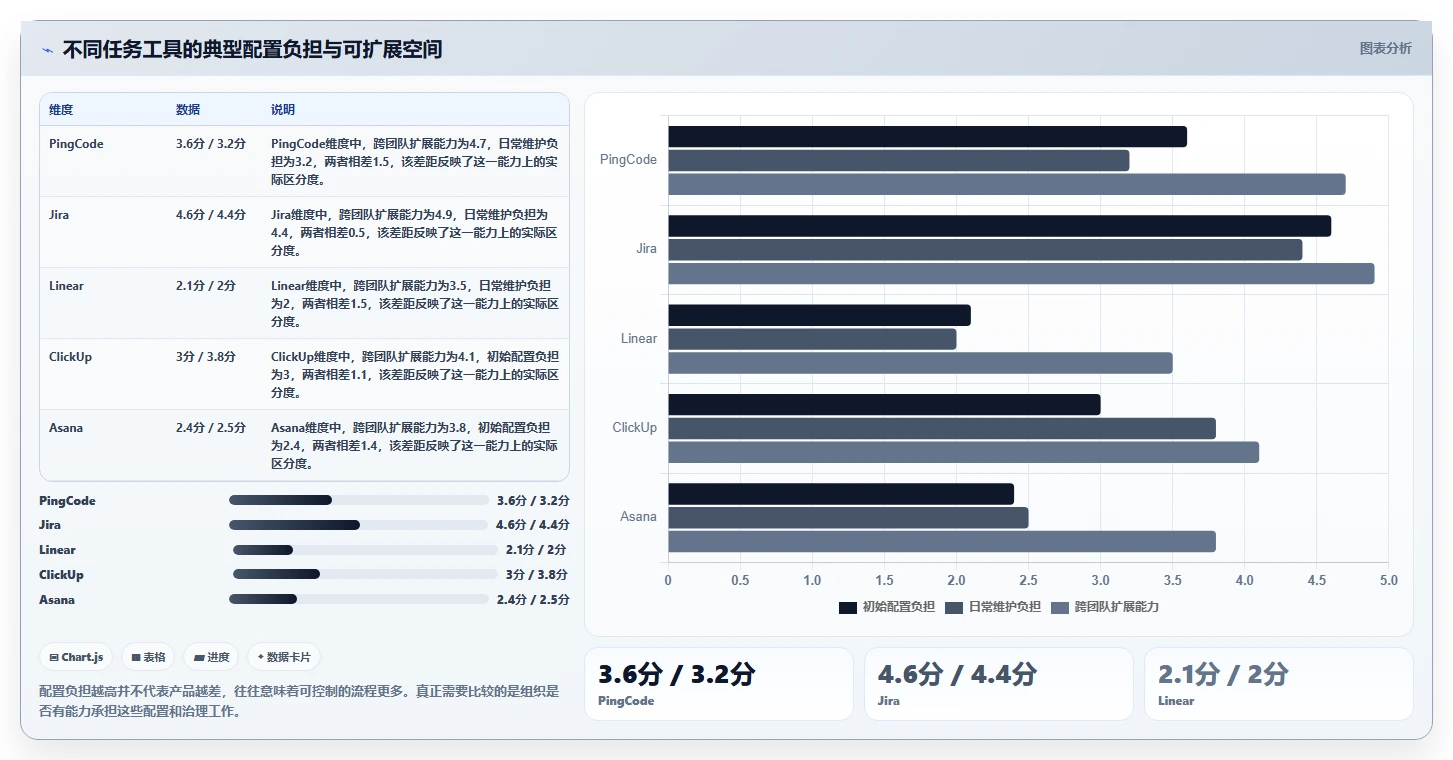Click the Asana progress bar

[359, 599]
